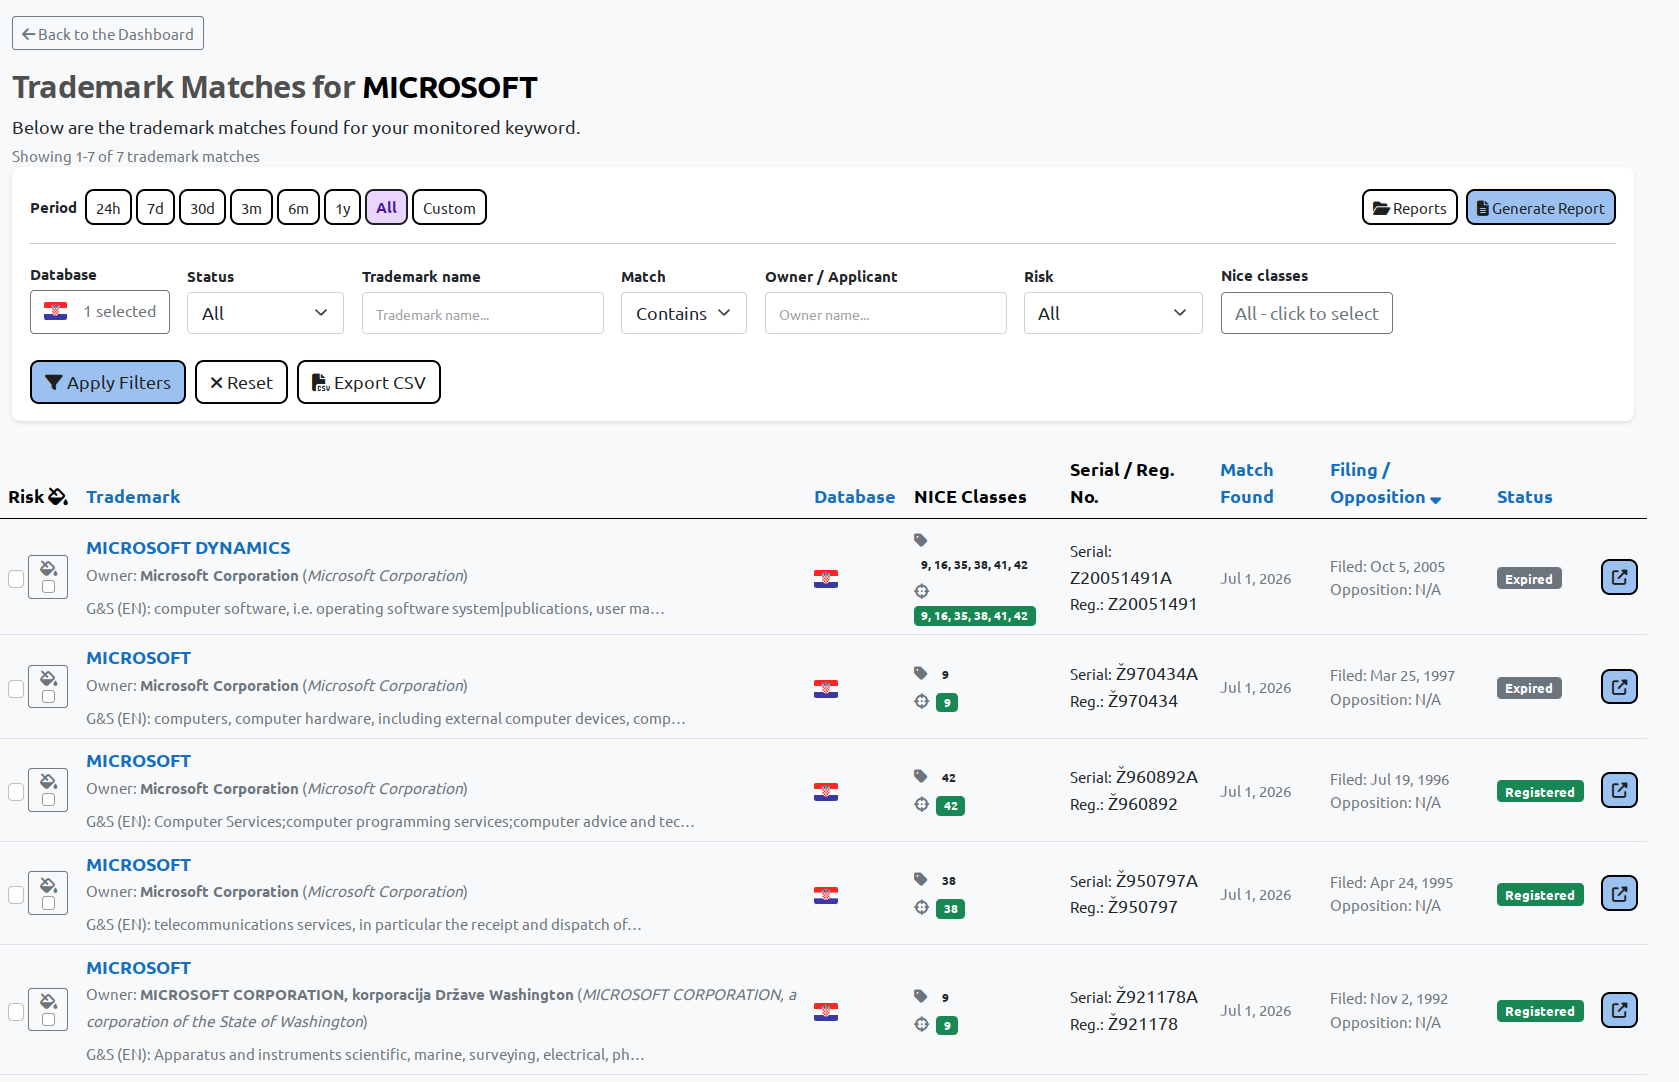This screenshot has height=1082, width=1679.
Task: Sort by Database column header
Action: (x=854, y=497)
